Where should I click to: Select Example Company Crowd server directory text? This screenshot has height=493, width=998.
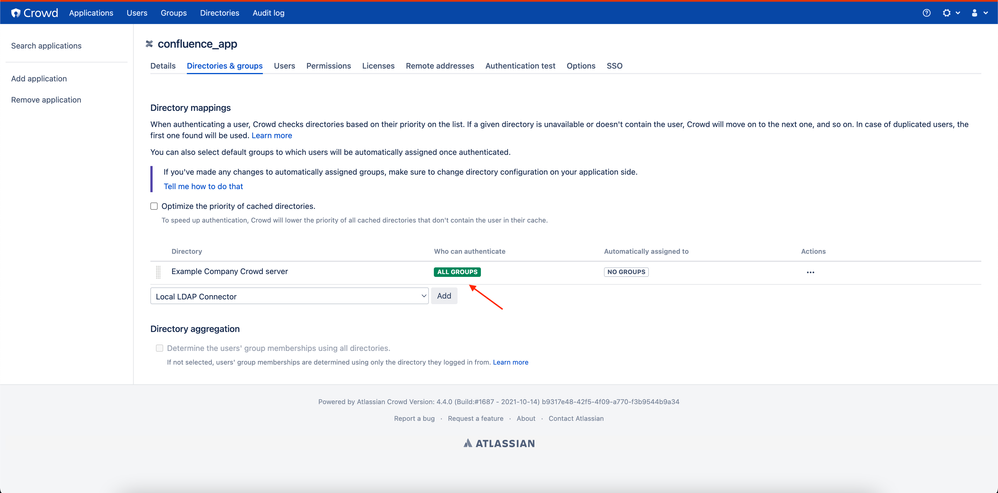(x=230, y=272)
